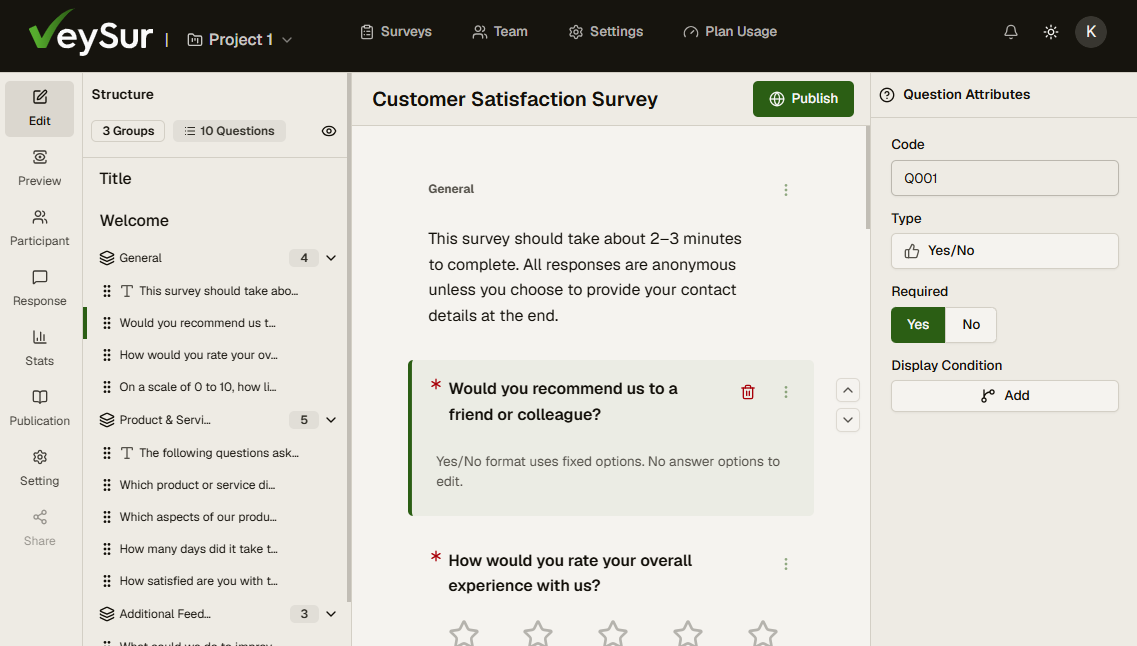Click the 3 Groups button
The width and height of the screenshot is (1137, 646).
pyautogui.click(x=128, y=131)
